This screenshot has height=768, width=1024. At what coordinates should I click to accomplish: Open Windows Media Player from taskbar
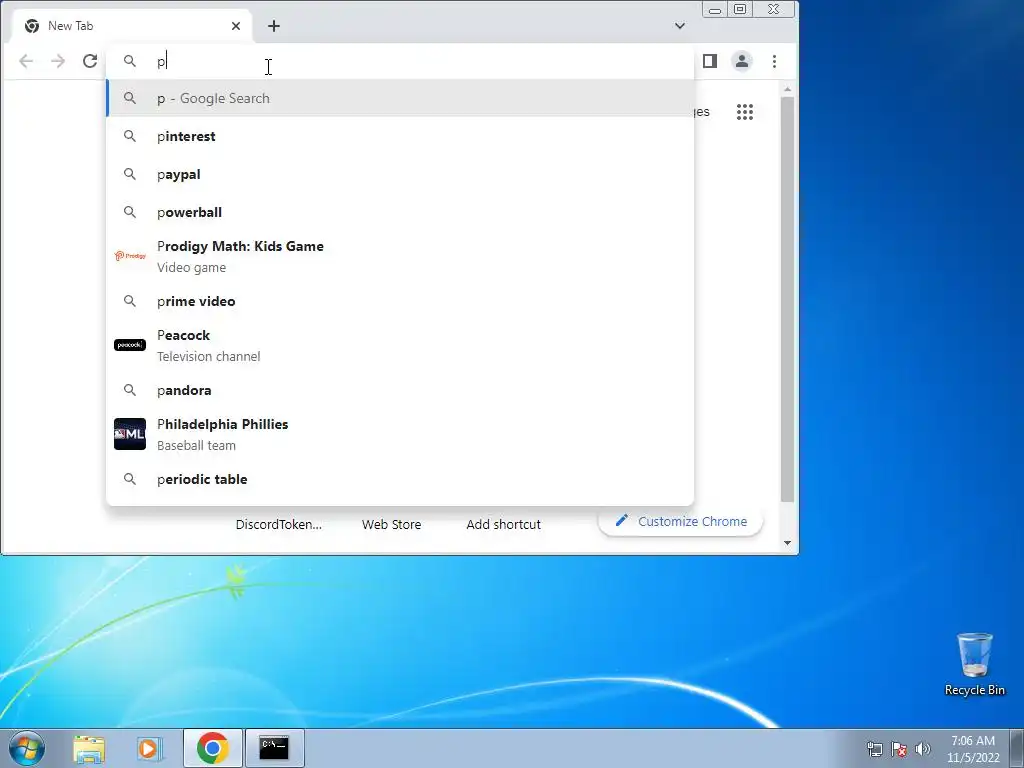(x=149, y=748)
